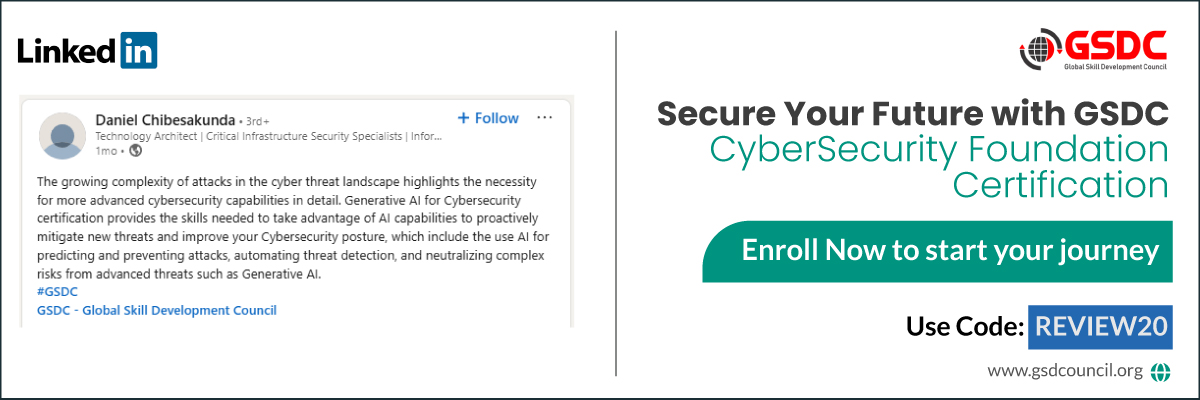Viewport: 1200px width, 400px height.
Task: Click the LinkedIn logo
Action: click(87, 50)
